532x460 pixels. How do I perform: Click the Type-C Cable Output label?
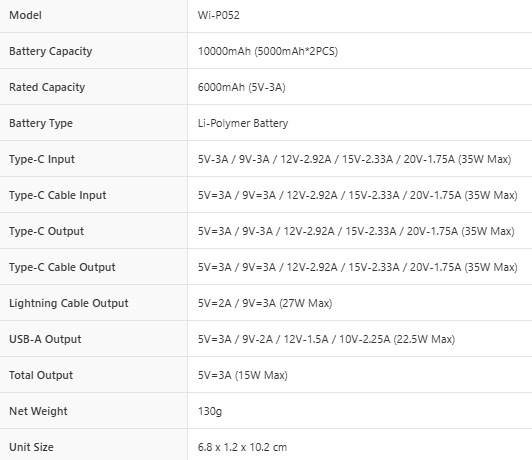tap(62, 267)
